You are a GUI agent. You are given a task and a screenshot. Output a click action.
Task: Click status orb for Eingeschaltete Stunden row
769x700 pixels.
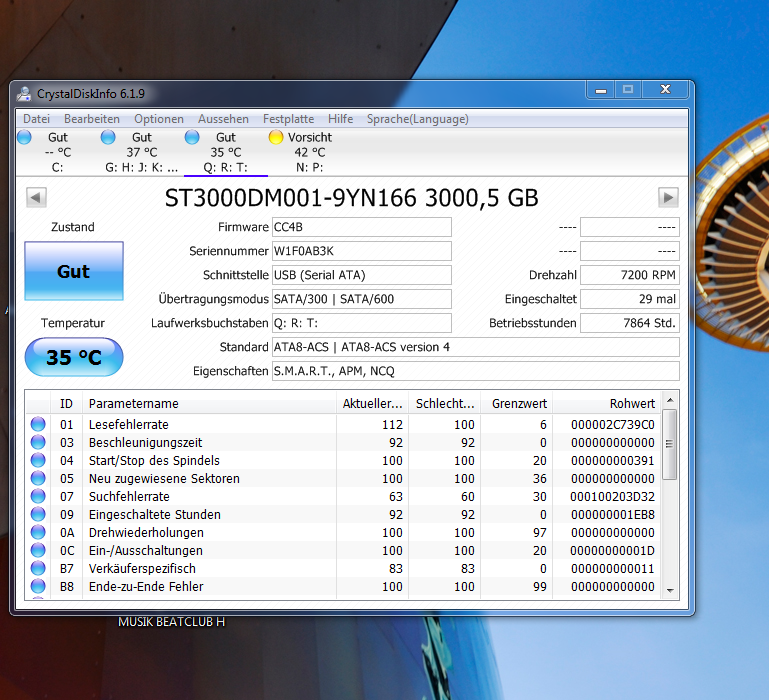coord(38,514)
